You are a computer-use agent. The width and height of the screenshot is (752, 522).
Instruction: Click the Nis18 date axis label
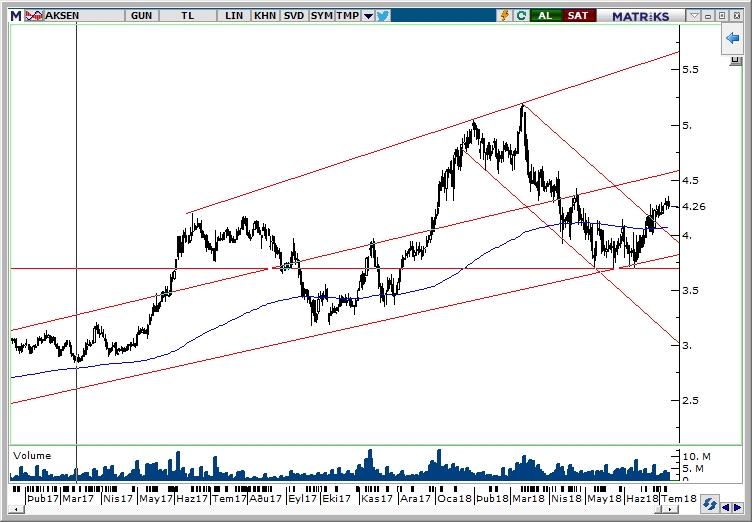click(x=566, y=498)
